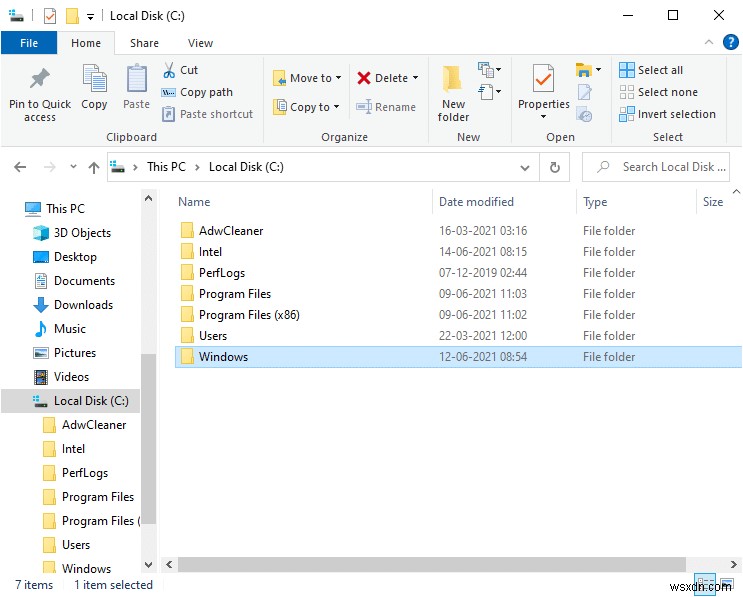Select Local Disk (C:) in navigation pane

(71, 401)
